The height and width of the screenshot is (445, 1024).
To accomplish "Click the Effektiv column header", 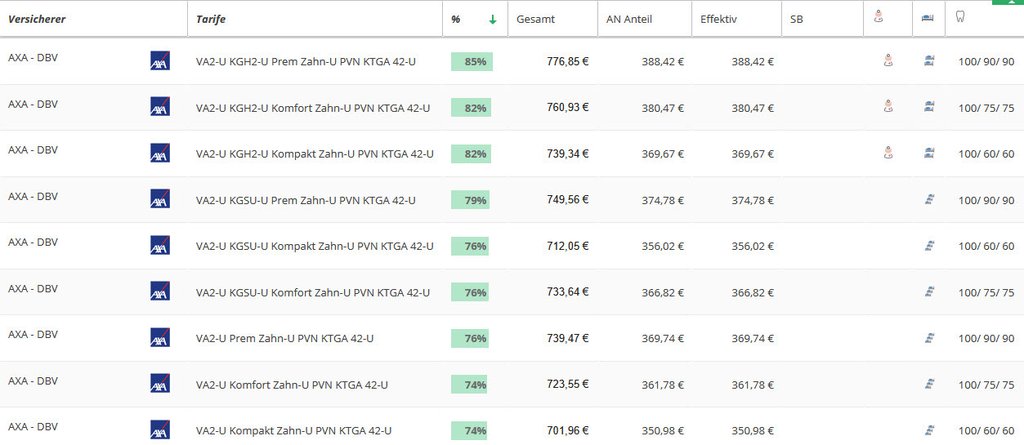I will [718, 19].
